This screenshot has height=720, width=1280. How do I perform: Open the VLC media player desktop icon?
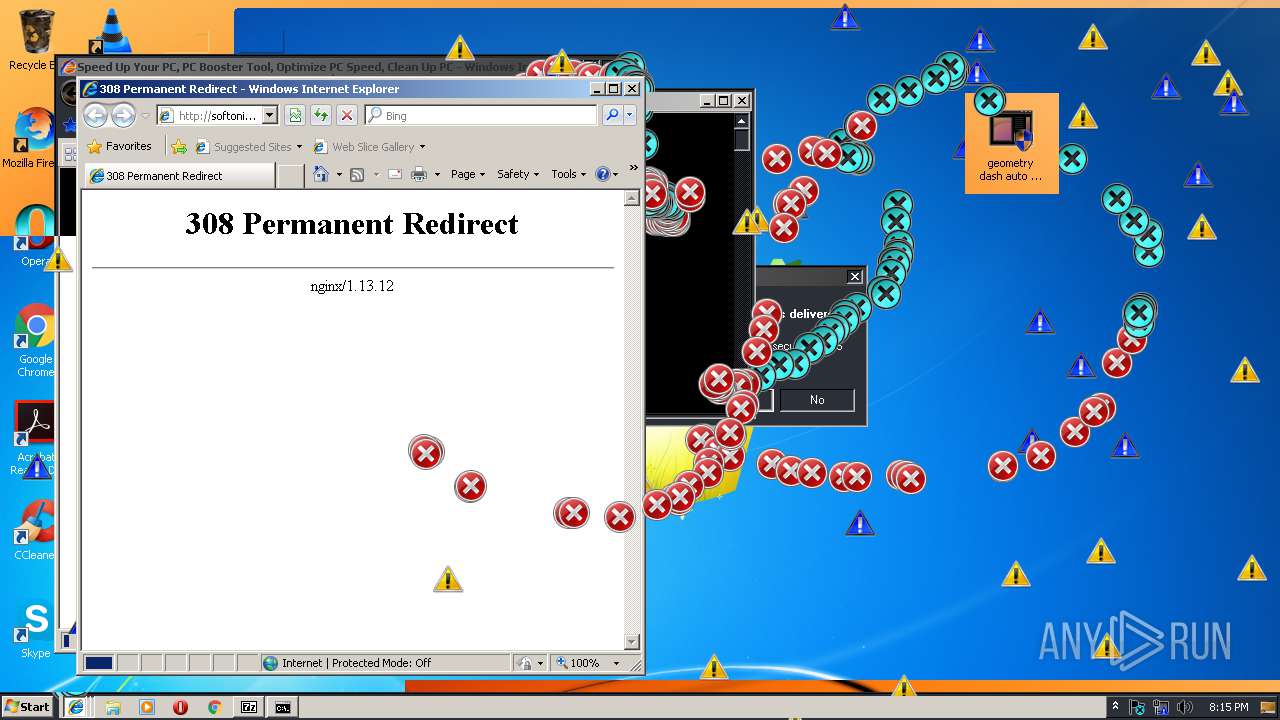pyautogui.click(x=111, y=30)
